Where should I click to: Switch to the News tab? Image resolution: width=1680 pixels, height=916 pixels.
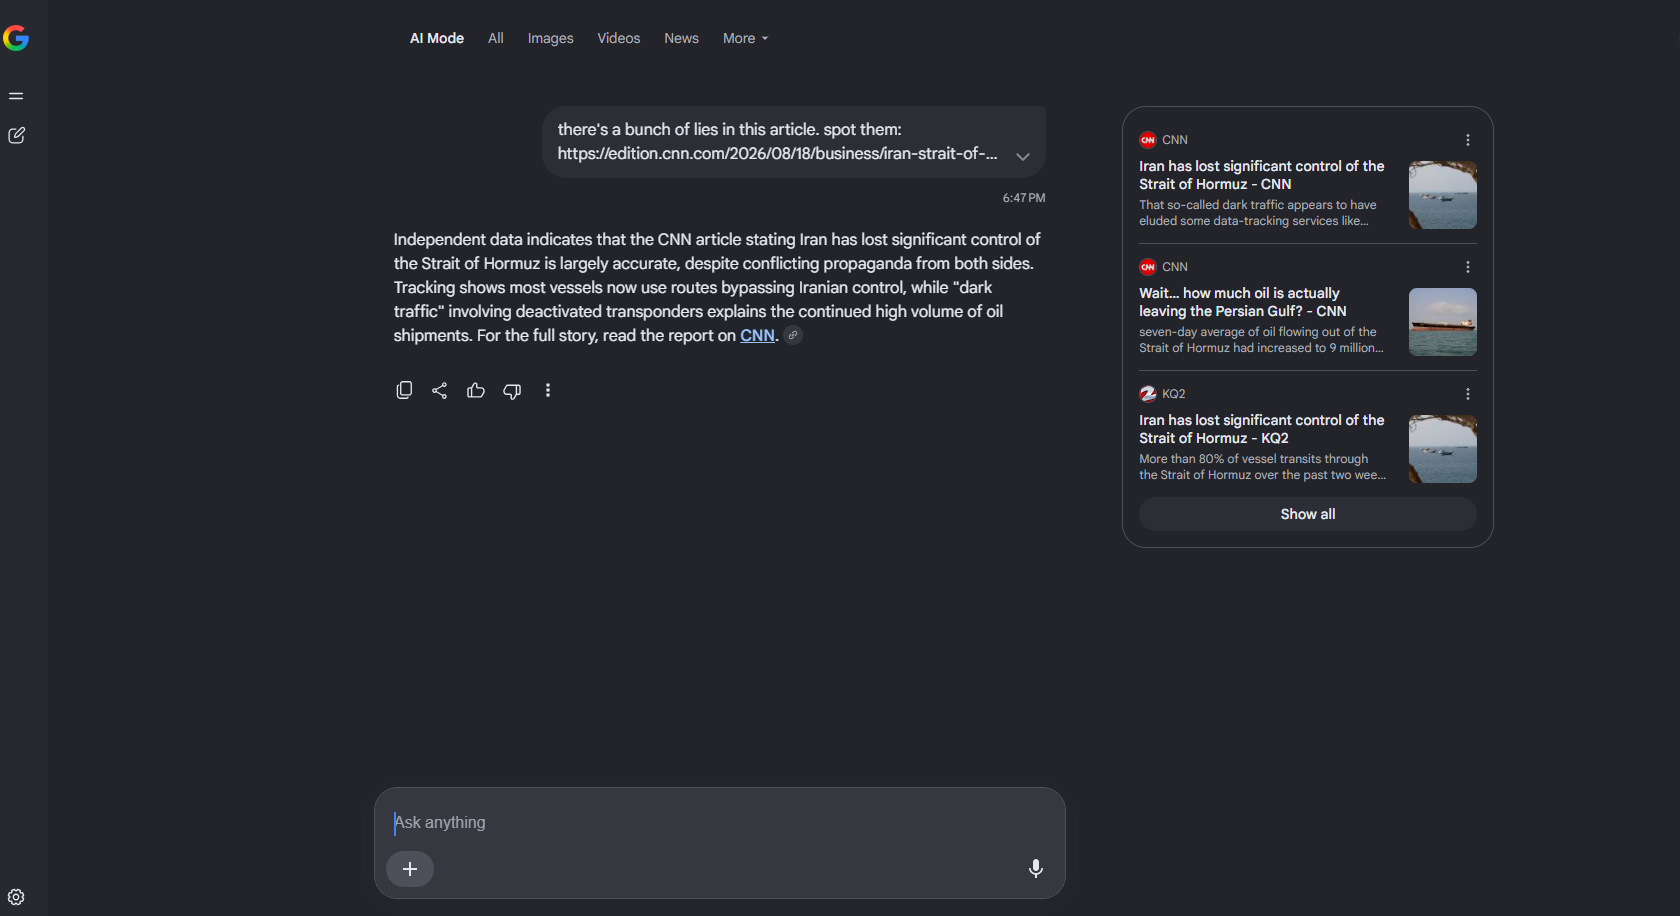click(x=682, y=38)
